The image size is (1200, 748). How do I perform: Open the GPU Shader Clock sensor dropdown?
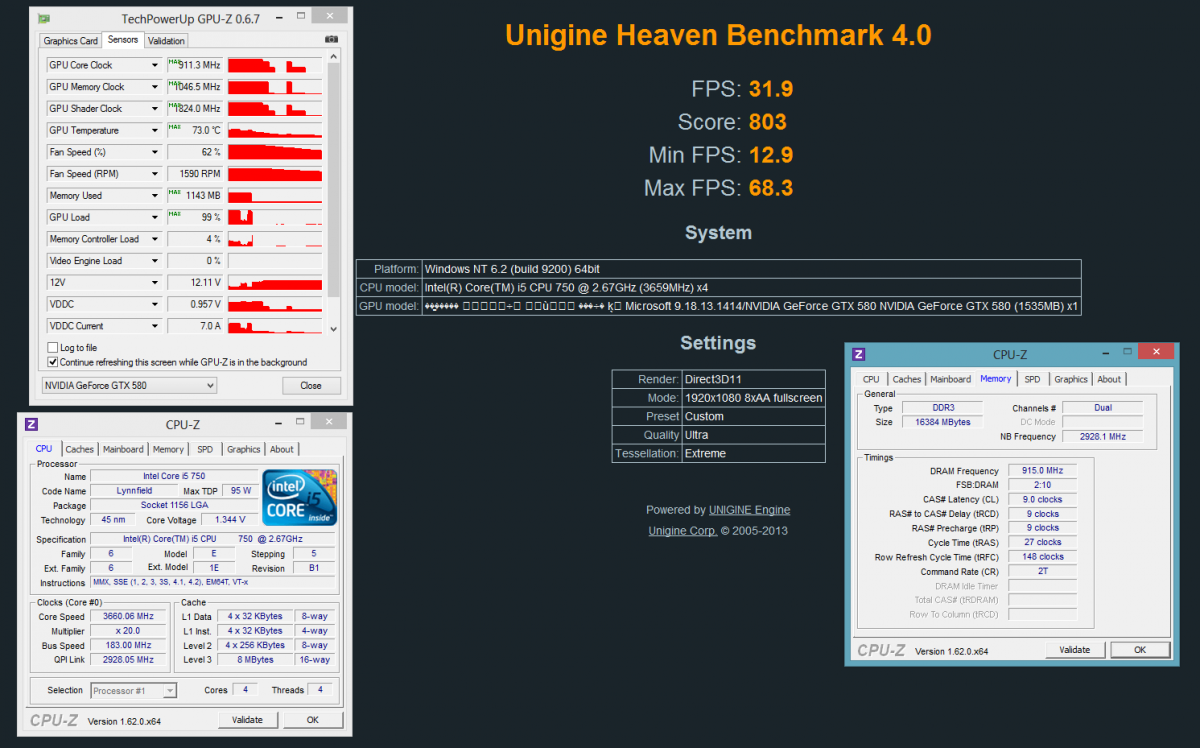[x=155, y=109]
